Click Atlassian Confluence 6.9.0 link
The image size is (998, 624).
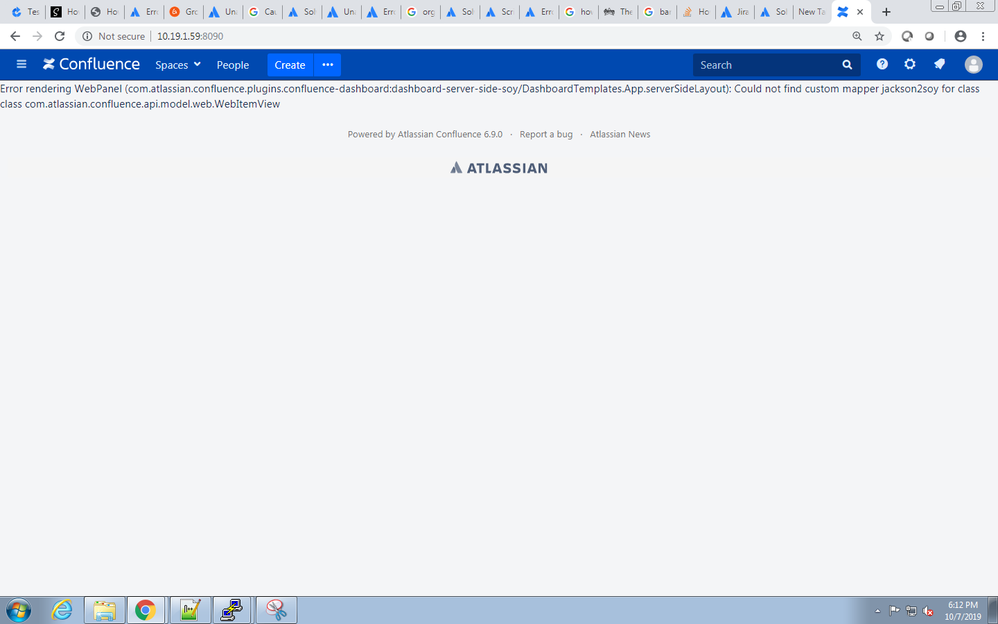(x=450, y=134)
